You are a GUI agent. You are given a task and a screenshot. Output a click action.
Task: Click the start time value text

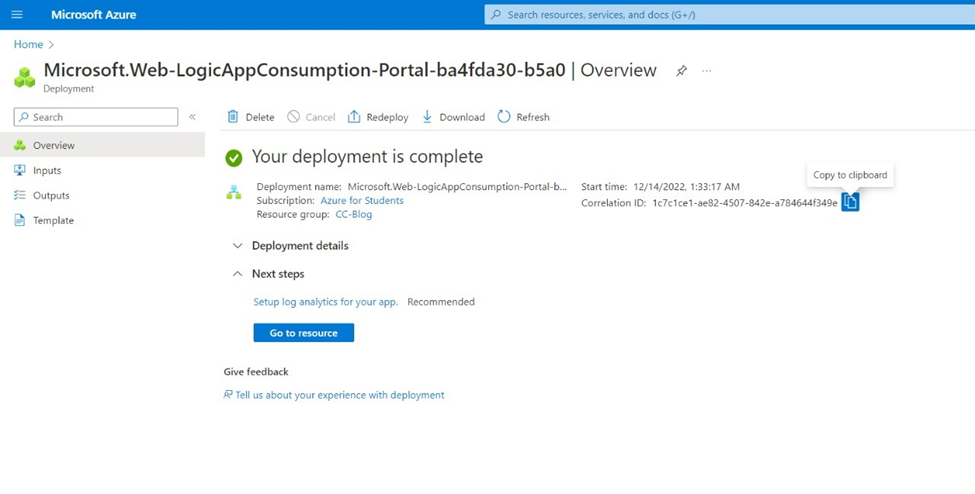686,187
